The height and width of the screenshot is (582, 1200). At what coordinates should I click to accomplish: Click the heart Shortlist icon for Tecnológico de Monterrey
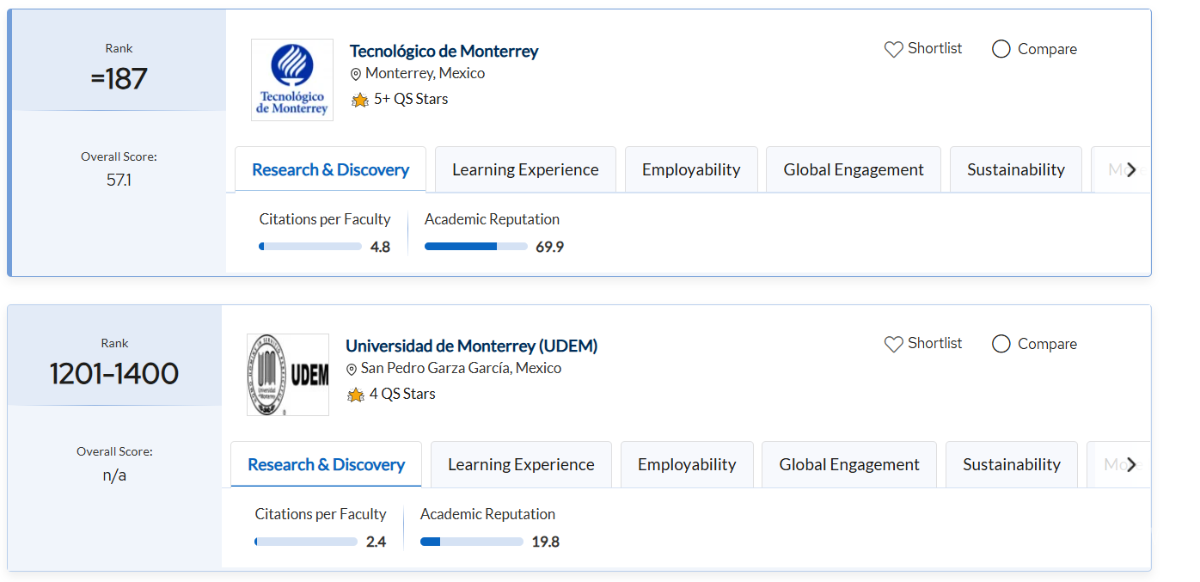(x=893, y=48)
